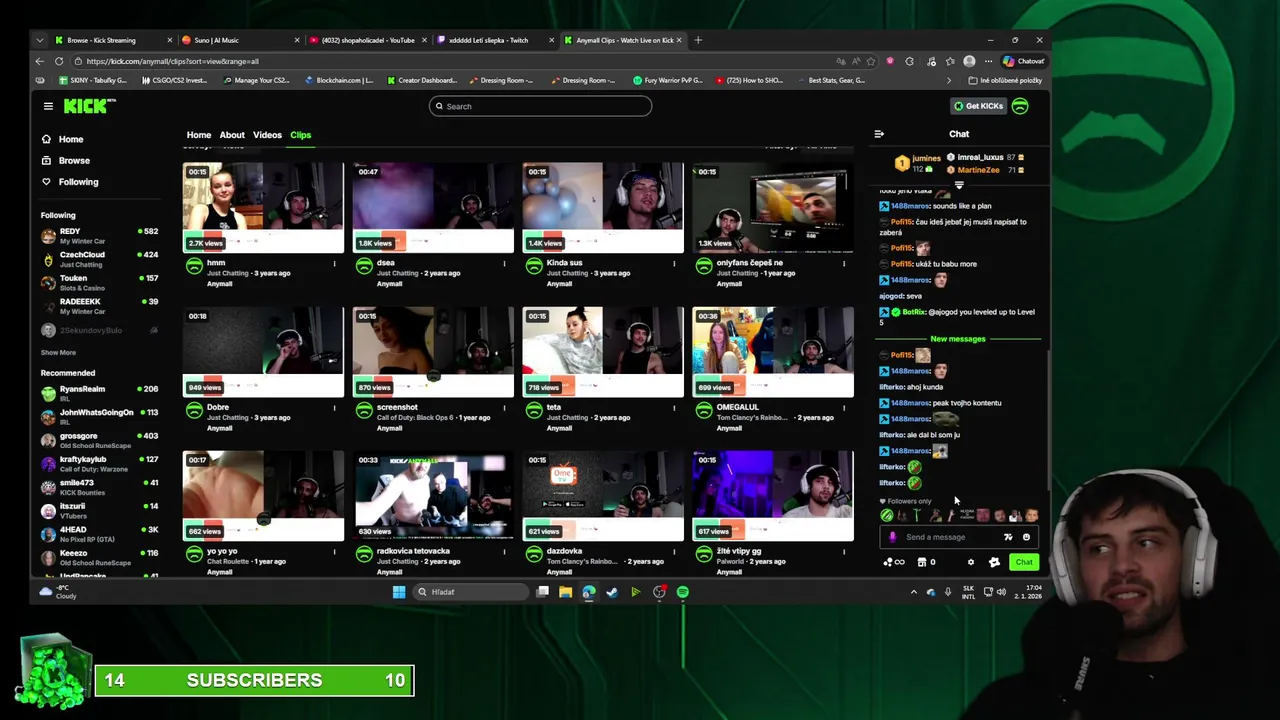Switch to the Twitch browser tab
Screen dimensions: 1280x720
496,40
